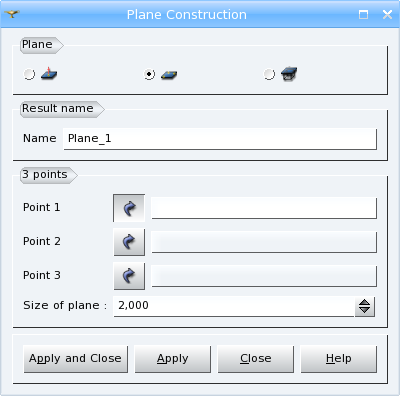The image size is (400, 396).
Task: Click the Apply and Close button
Action: pos(75,359)
